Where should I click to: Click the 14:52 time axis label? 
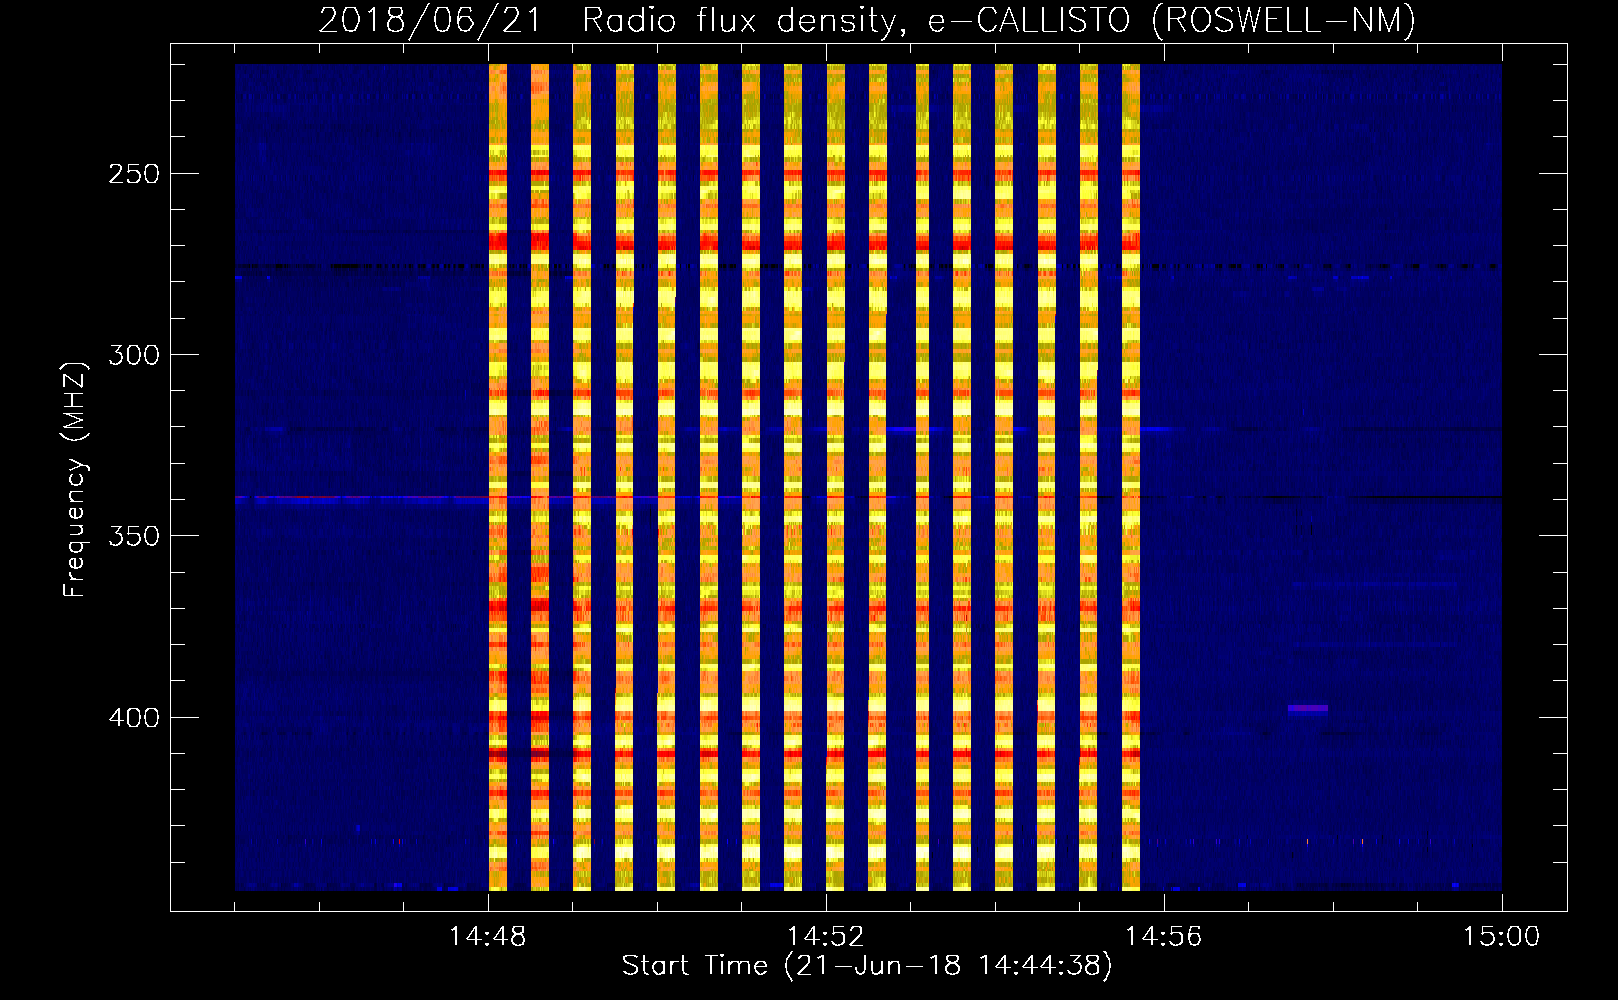tap(826, 936)
